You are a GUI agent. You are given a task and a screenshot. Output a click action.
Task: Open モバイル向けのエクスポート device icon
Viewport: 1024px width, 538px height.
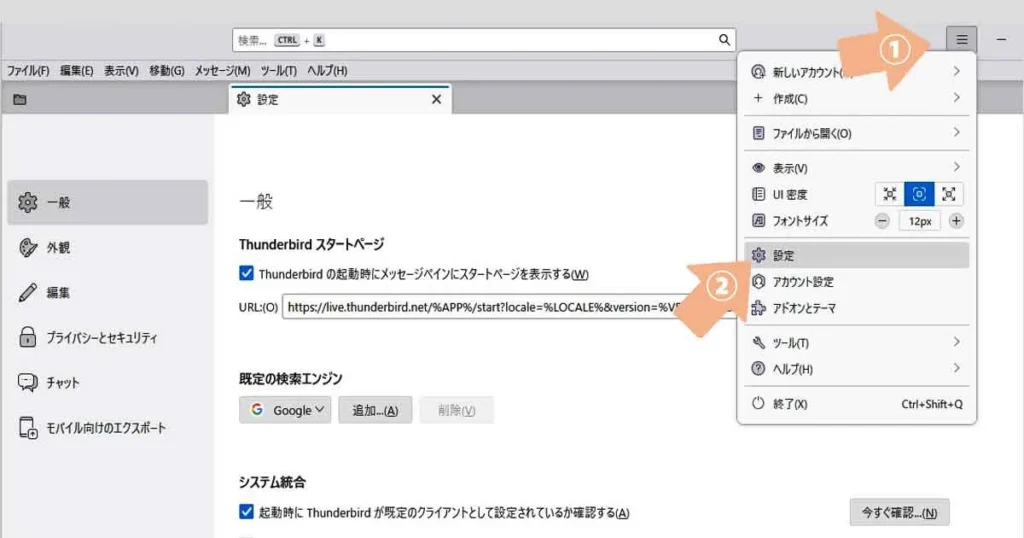point(27,428)
